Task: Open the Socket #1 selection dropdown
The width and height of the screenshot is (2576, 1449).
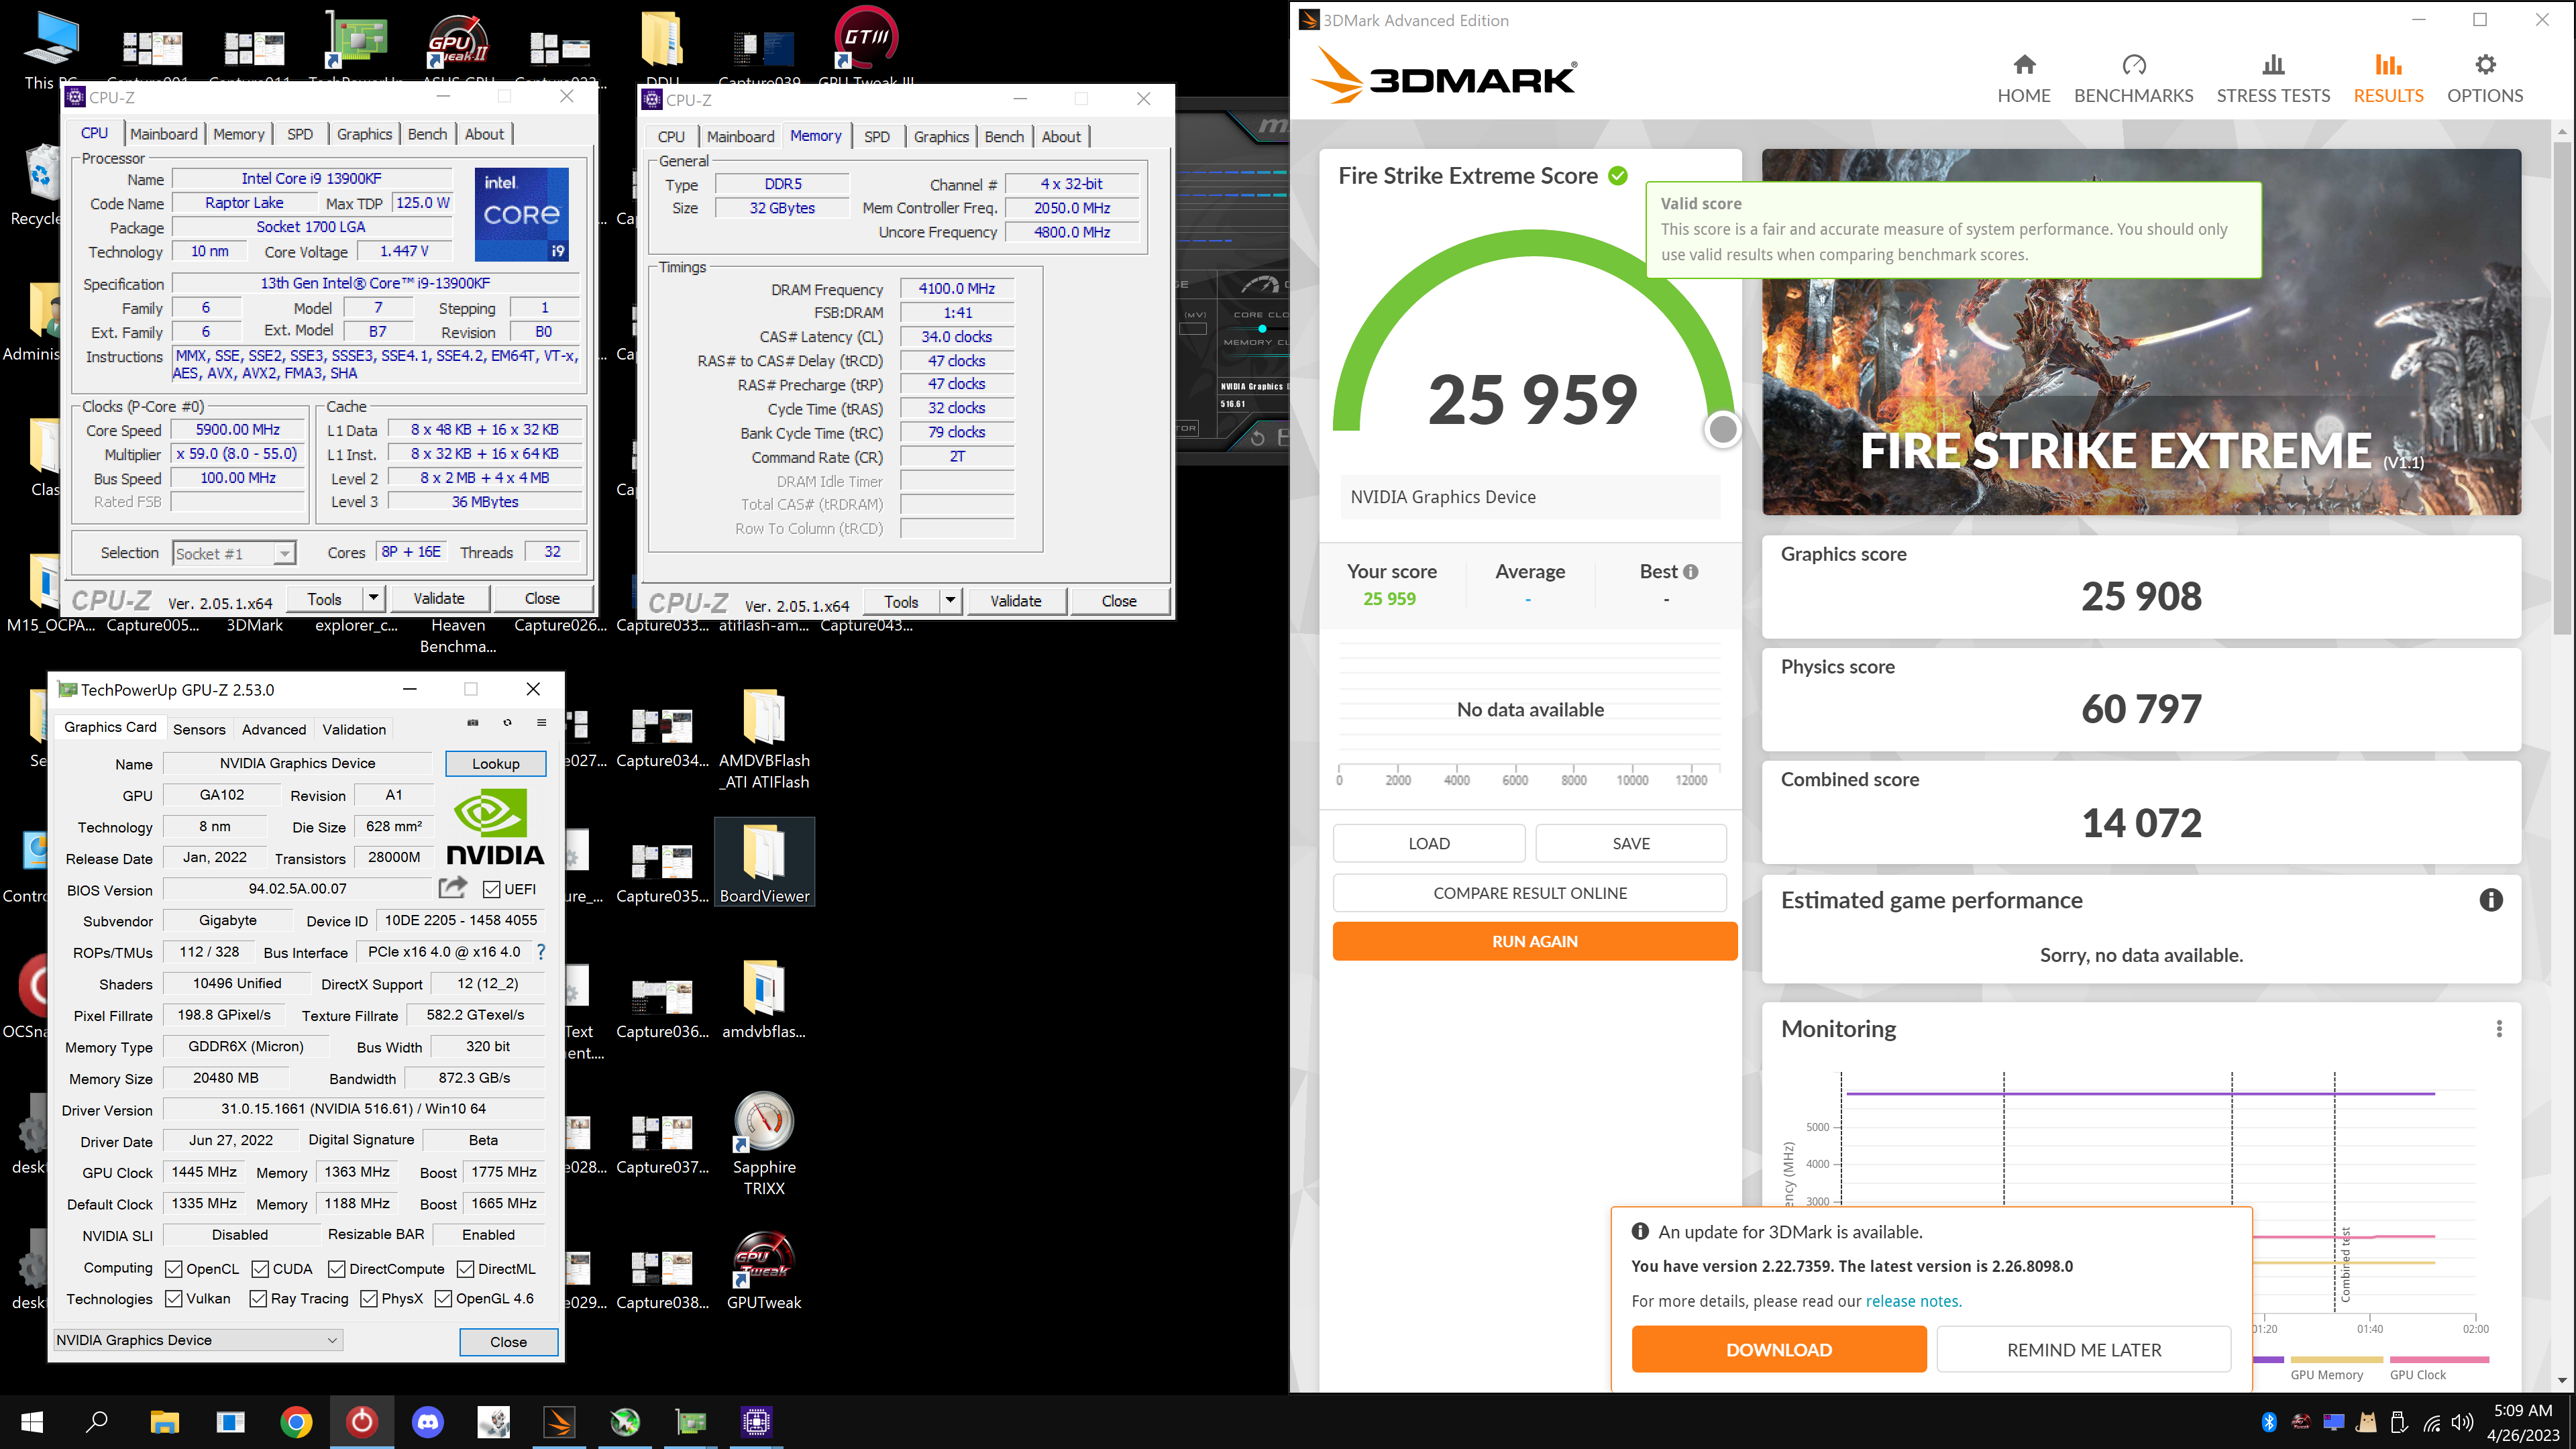Action: pyautogui.click(x=234, y=553)
